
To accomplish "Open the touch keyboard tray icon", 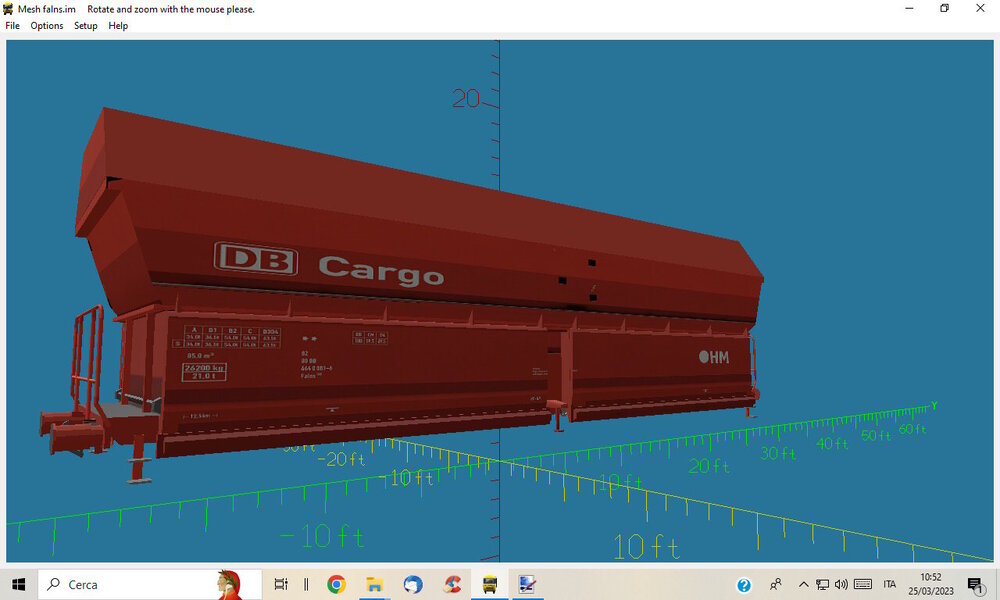I will 863,584.
